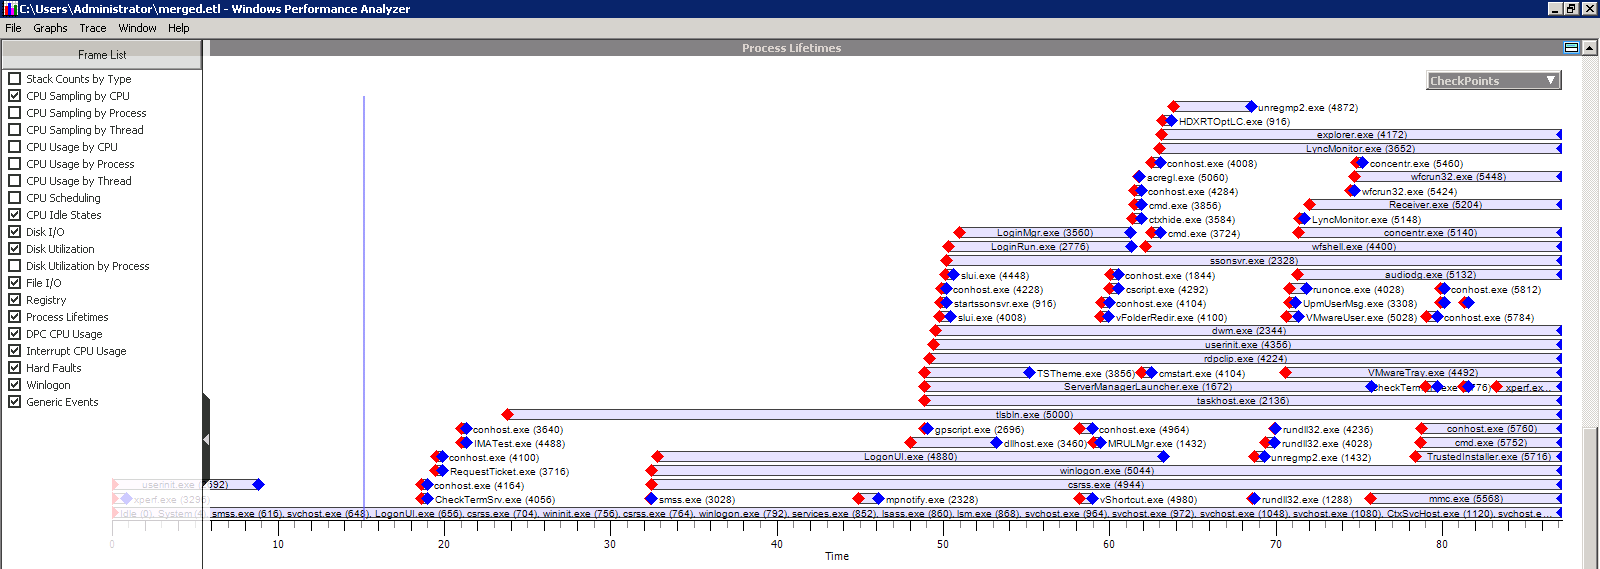
Task: Open the Window menu
Action: (137, 28)
